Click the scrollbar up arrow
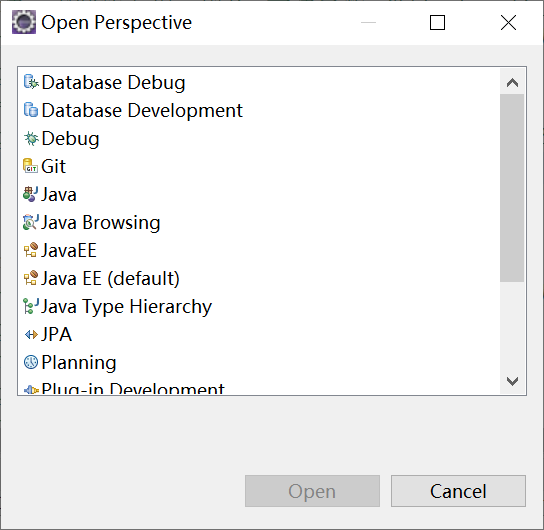Viewport: 544px width, 530px height. coord(512,83)
